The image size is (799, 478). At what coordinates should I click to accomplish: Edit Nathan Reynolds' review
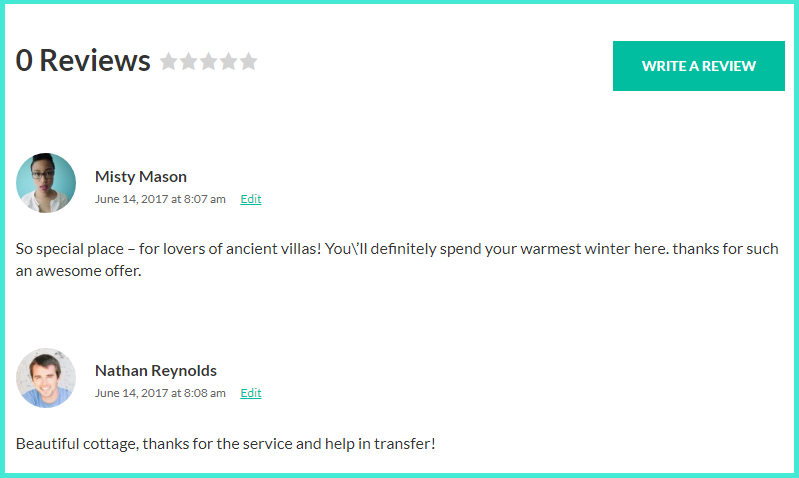(x=251, y=393)
